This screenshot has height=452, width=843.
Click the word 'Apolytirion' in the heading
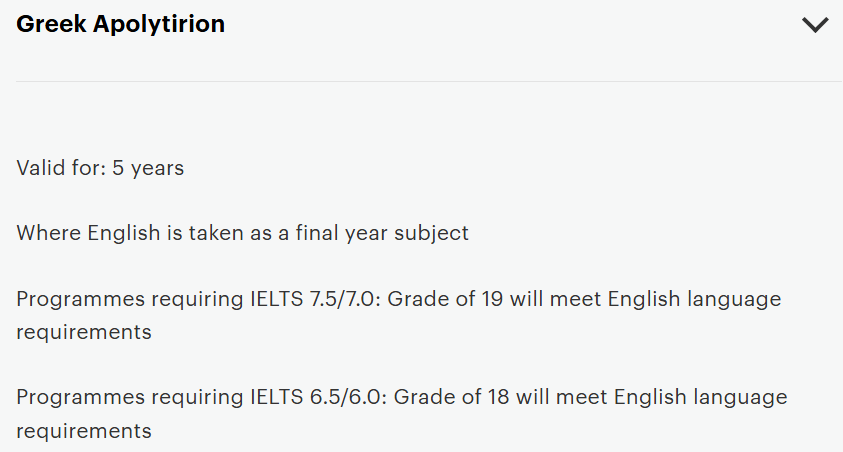[x=158, y=25]
